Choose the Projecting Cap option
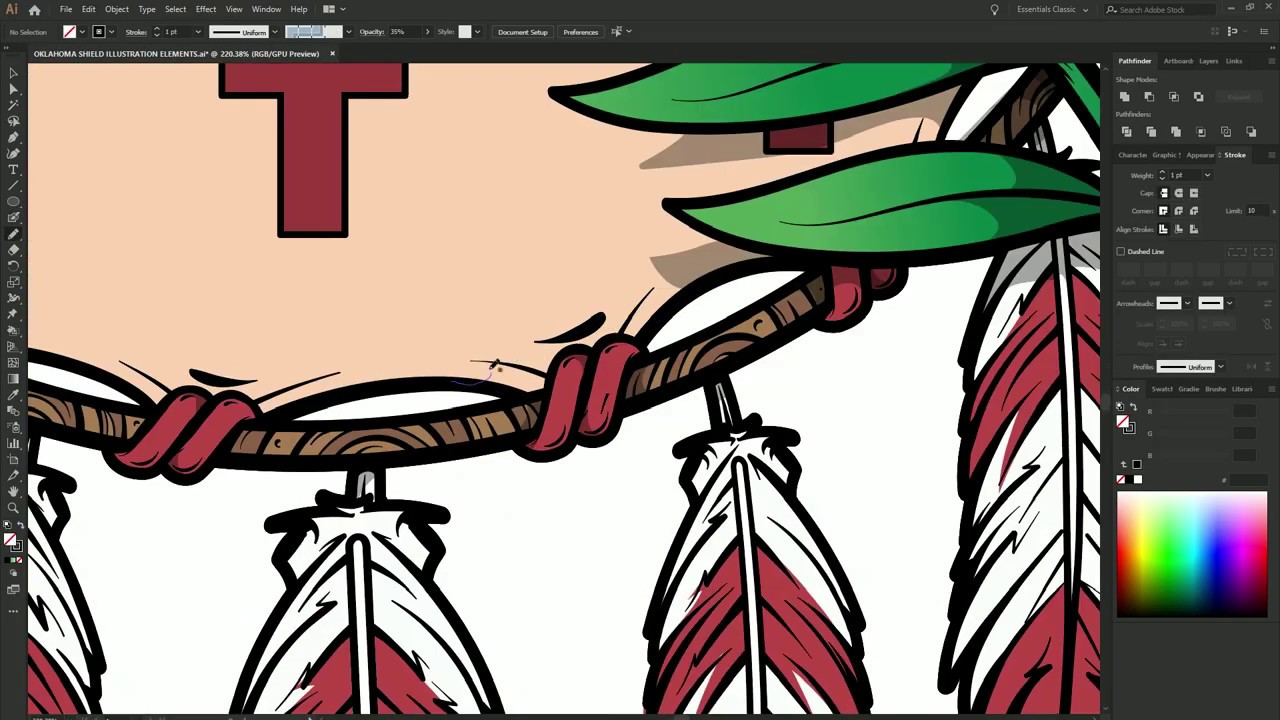Screen dimensions: 1280x720 tap(1193, 193)
